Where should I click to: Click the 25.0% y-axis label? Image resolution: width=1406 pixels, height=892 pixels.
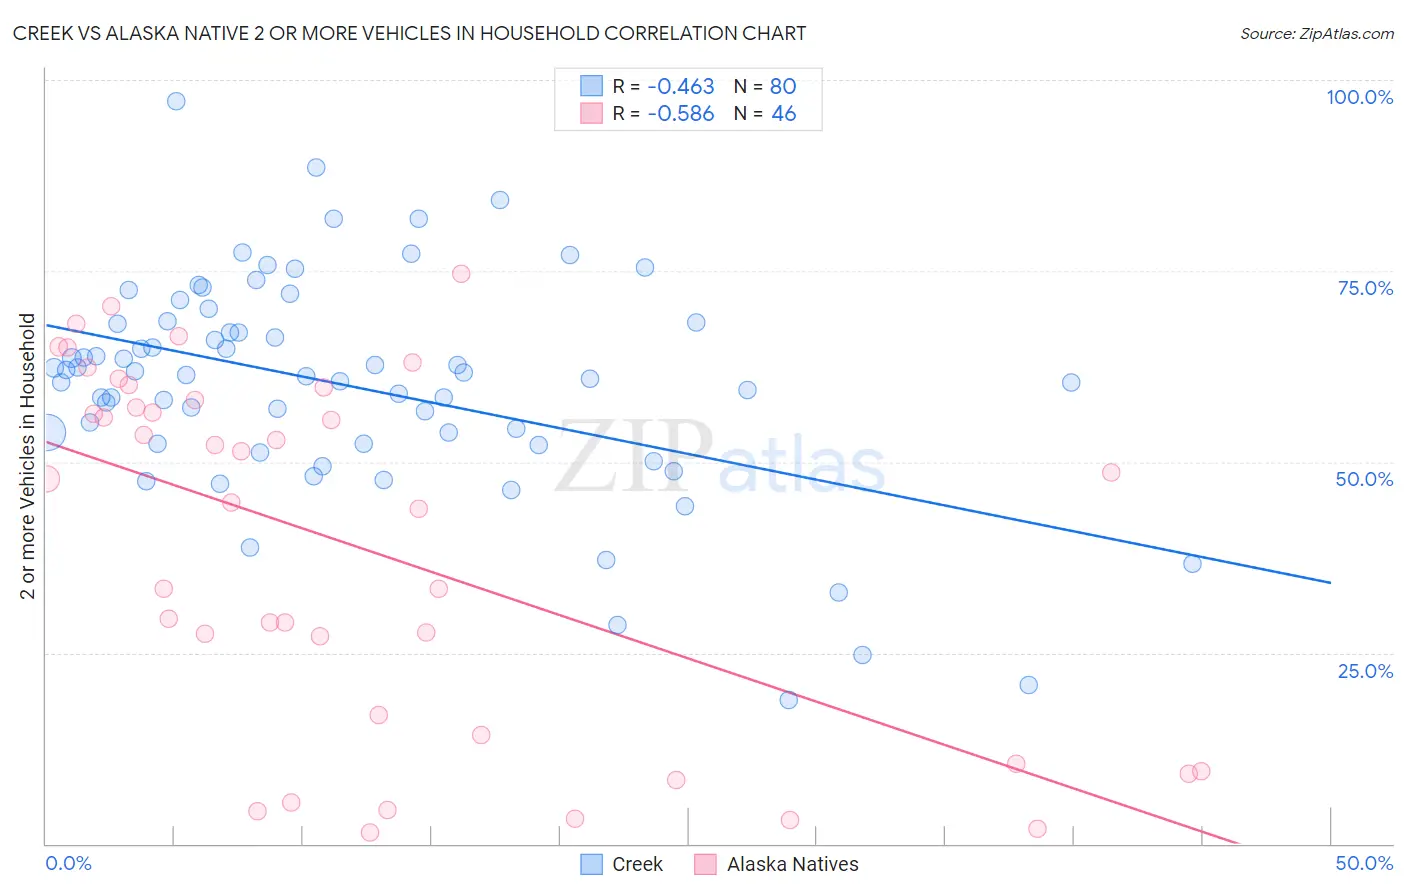click(x=1365, y=670)
